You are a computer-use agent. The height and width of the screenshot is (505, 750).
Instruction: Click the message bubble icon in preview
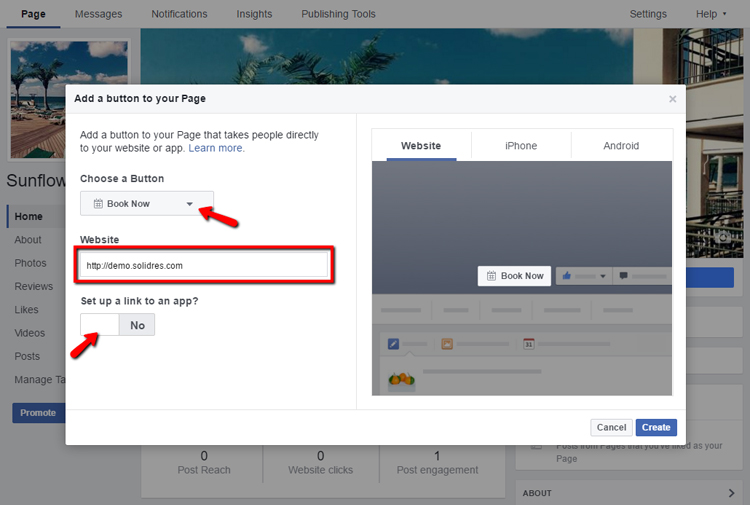coord(623,276)
